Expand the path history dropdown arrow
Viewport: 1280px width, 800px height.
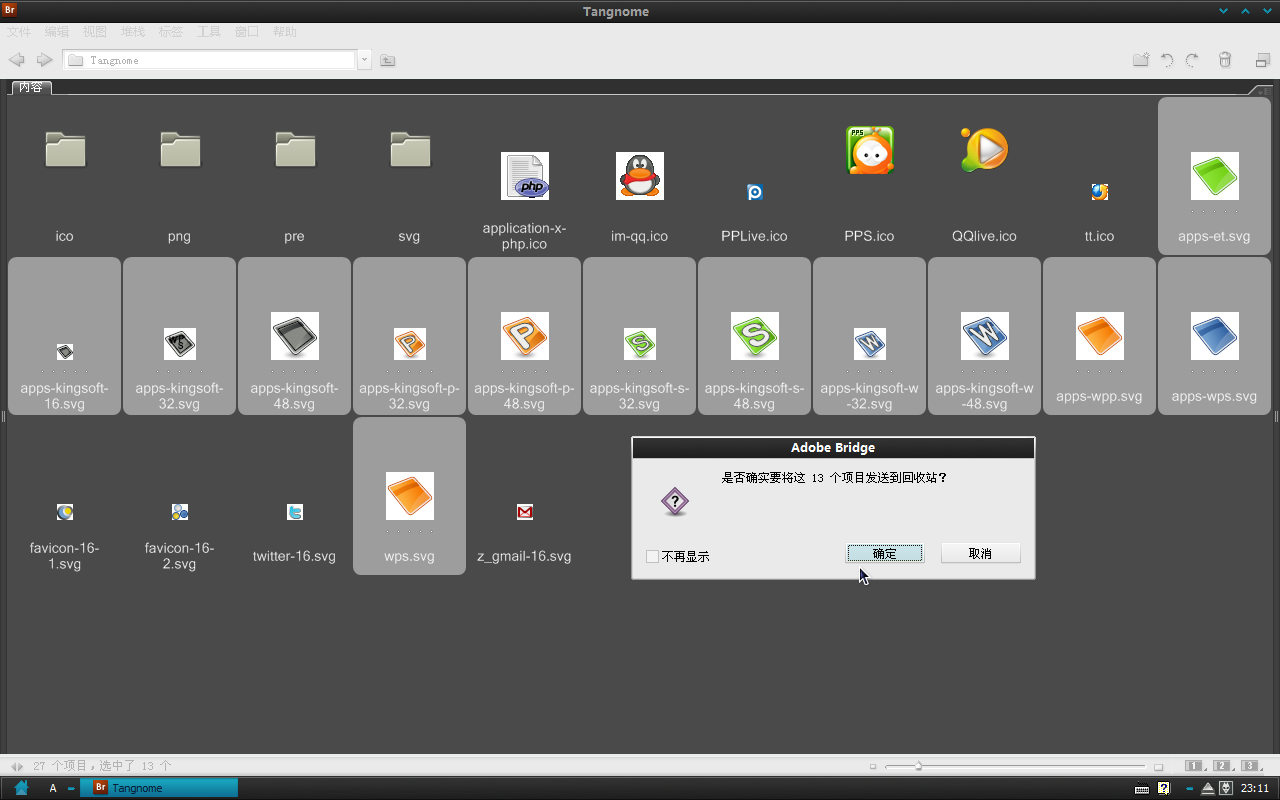364,60
